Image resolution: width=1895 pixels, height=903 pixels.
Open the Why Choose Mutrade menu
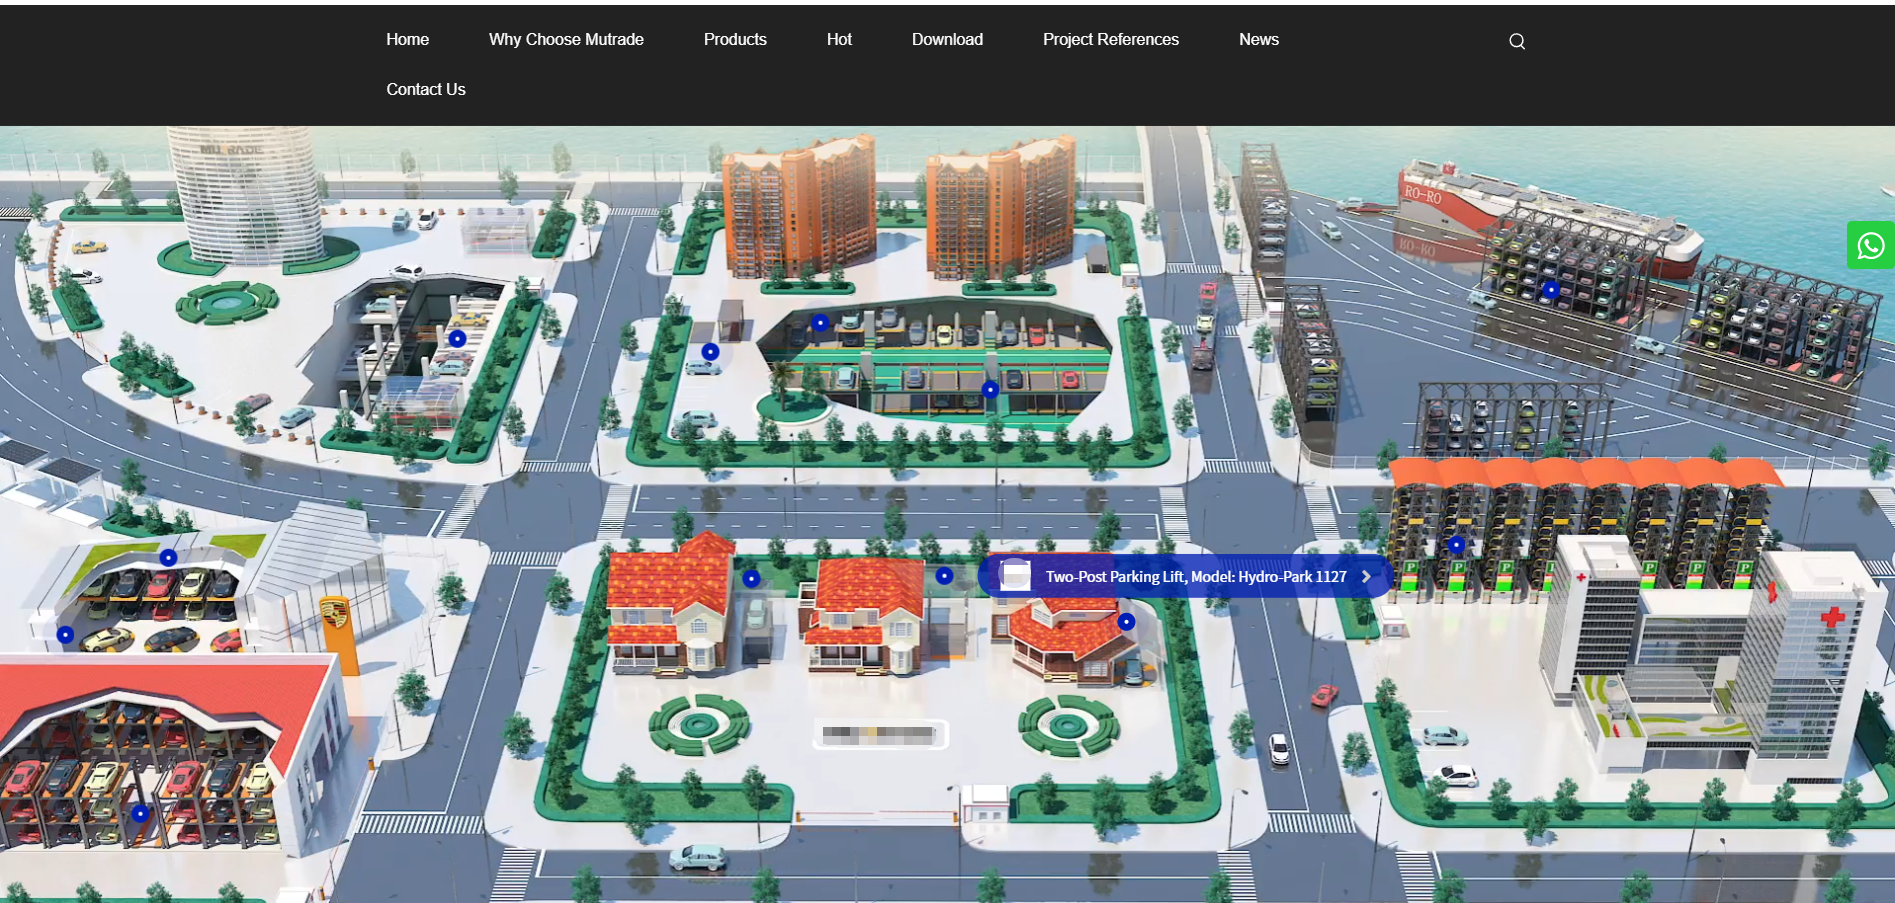pyautogui.click(x=566, y=40)
